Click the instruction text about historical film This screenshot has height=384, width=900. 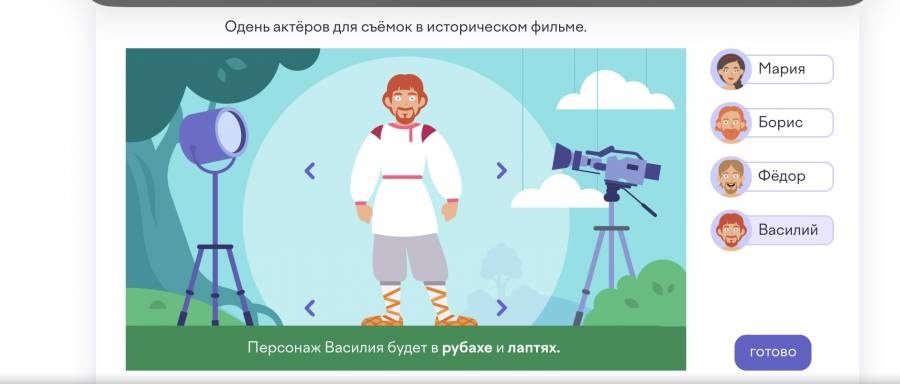pos(406,26)
